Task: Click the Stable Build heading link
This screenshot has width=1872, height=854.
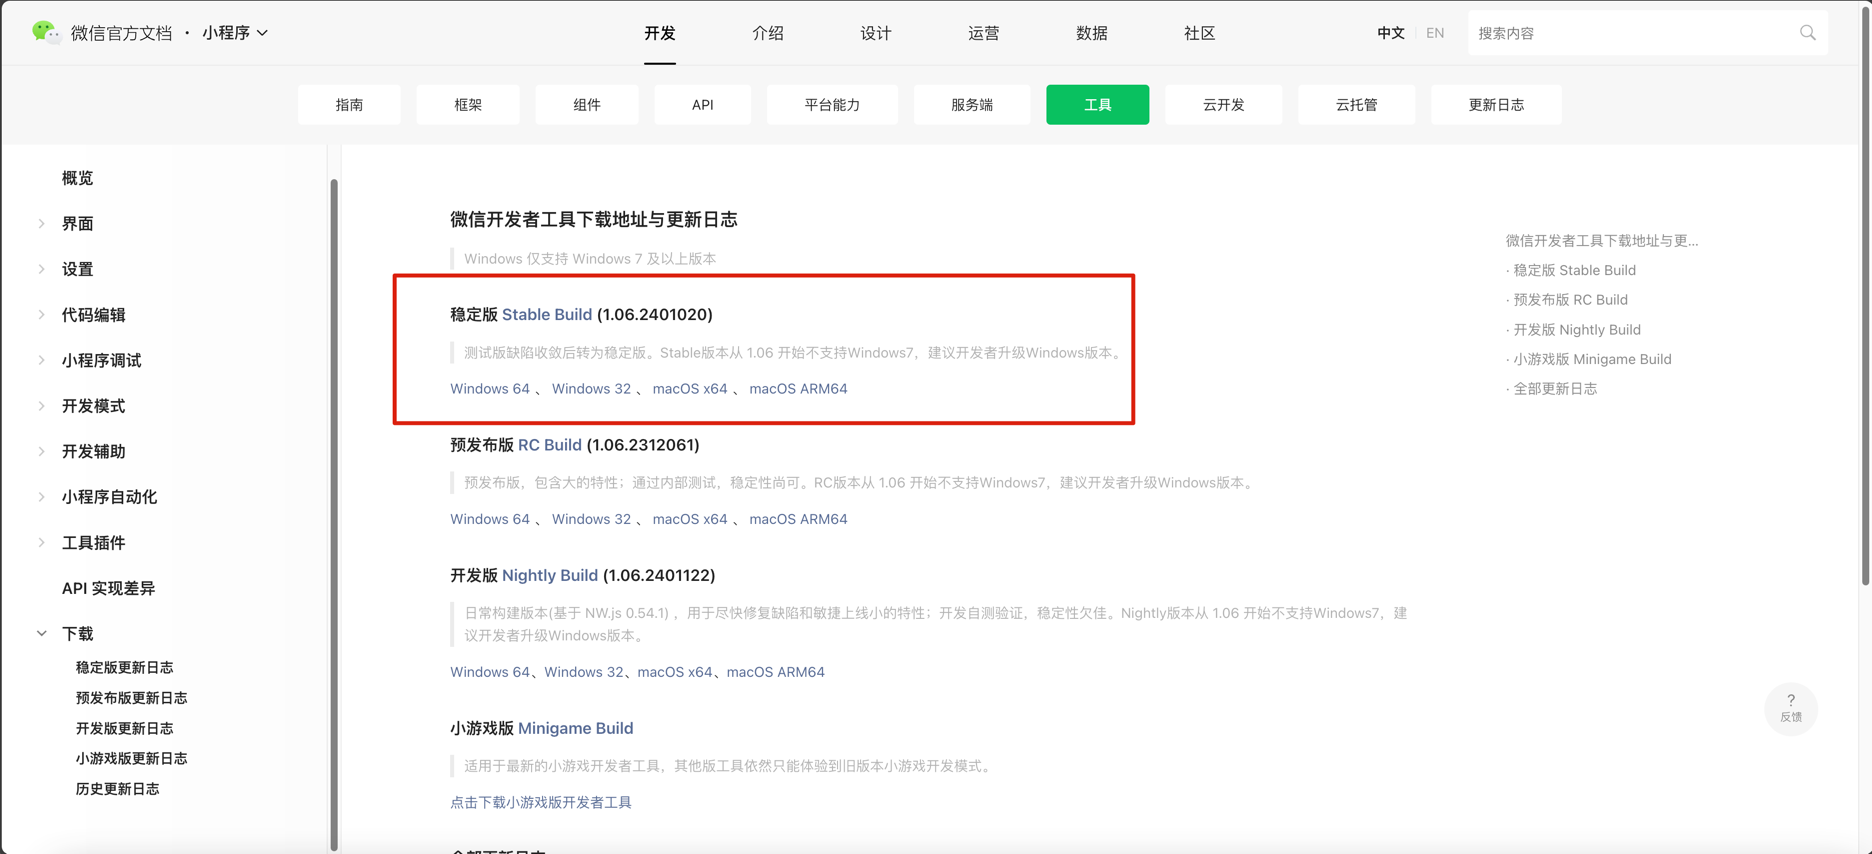Action: 547,314
